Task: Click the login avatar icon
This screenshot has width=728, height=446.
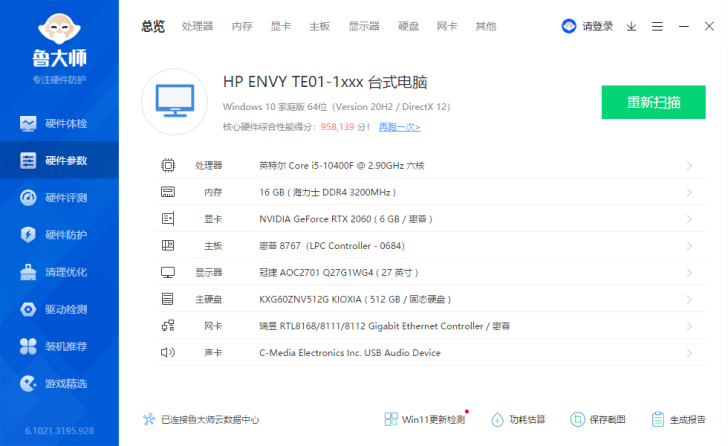Action: pyautogui.click(x=569, y=26)
